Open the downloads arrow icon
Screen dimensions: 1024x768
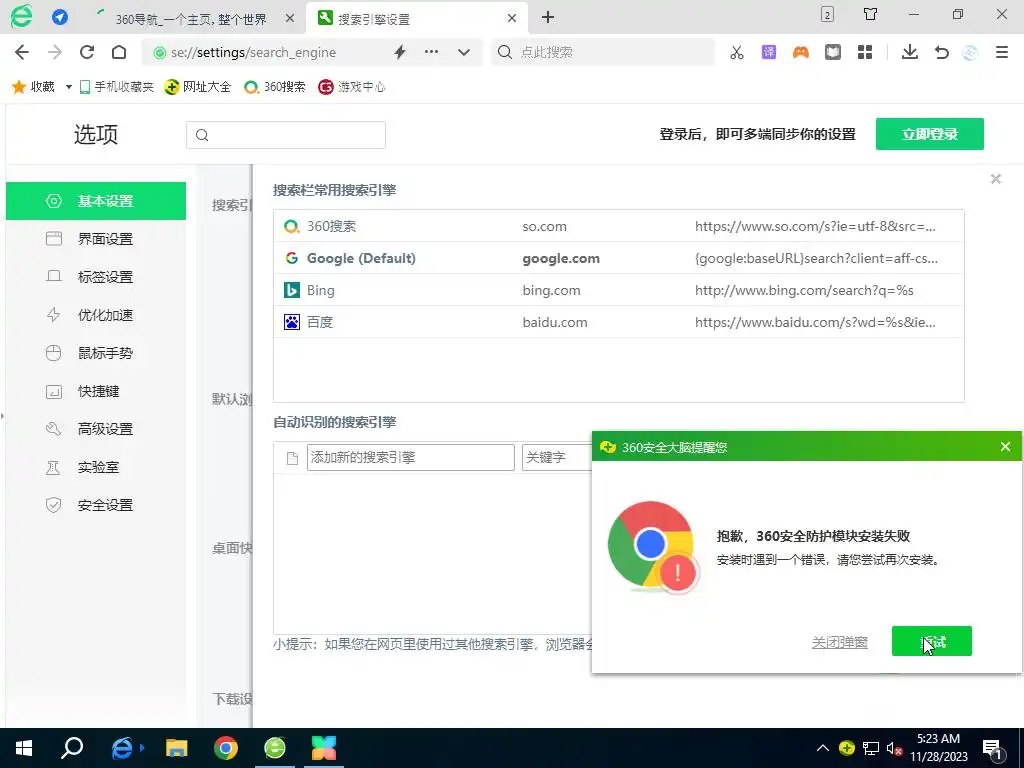909,52
